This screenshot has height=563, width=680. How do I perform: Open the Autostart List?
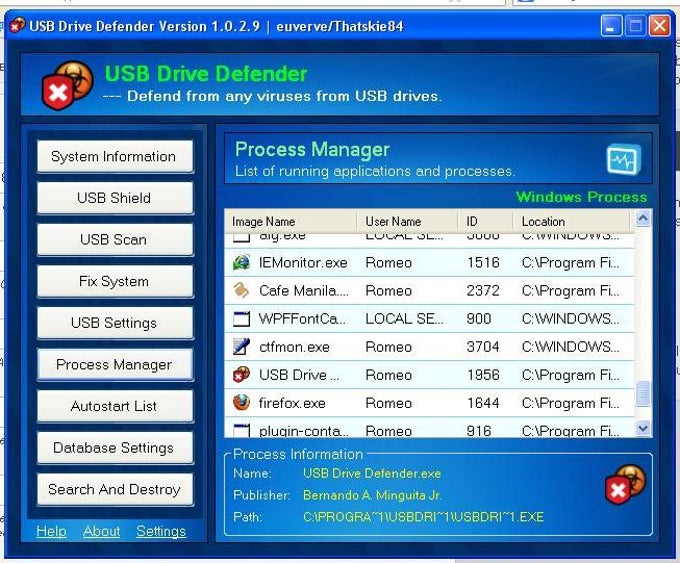(x=115, y=406)
